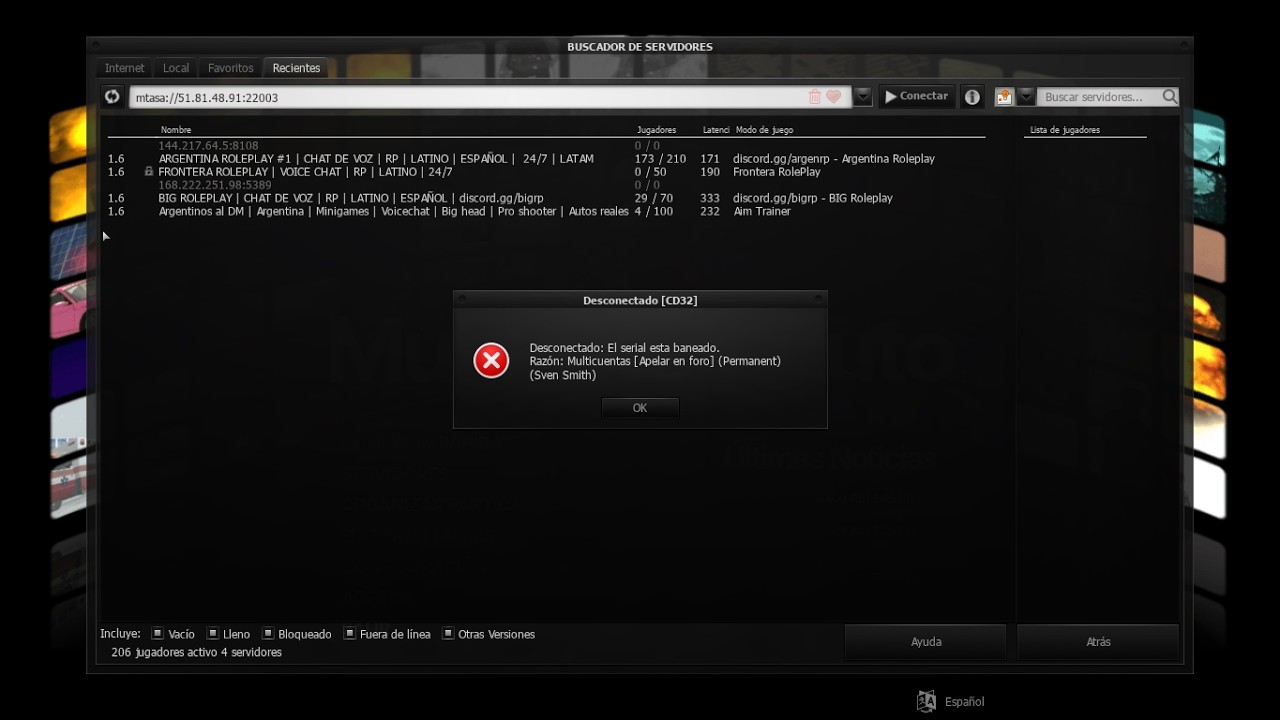This screenshot has height=720, width=1280.
Task: Click the search type icon
Action: (1004, 97)
